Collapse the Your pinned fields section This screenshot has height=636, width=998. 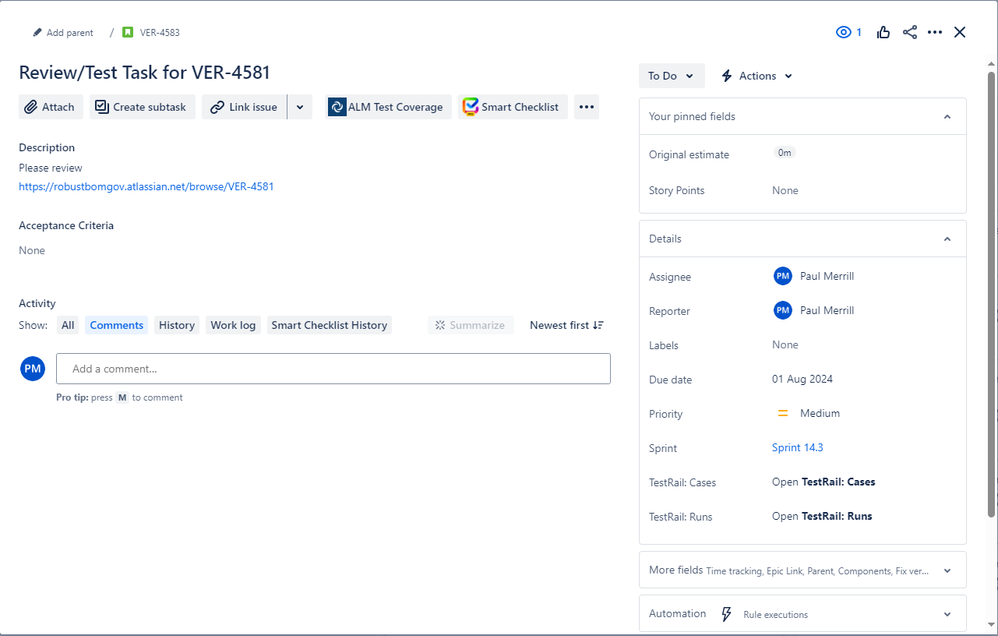(x=947, y=117)
